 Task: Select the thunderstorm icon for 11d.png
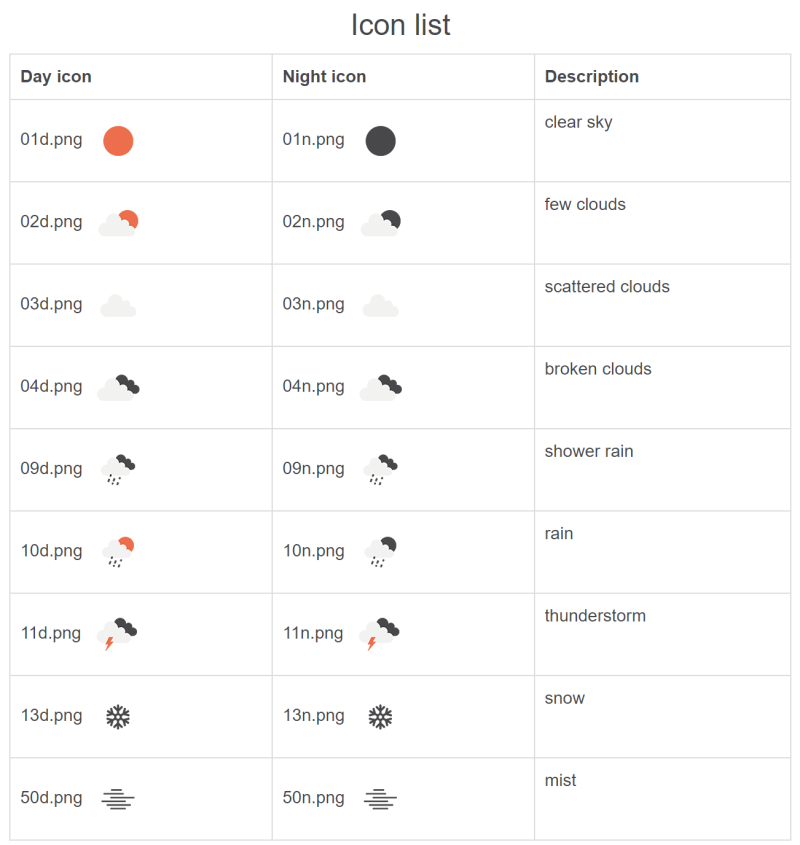(x=118, y=633)
